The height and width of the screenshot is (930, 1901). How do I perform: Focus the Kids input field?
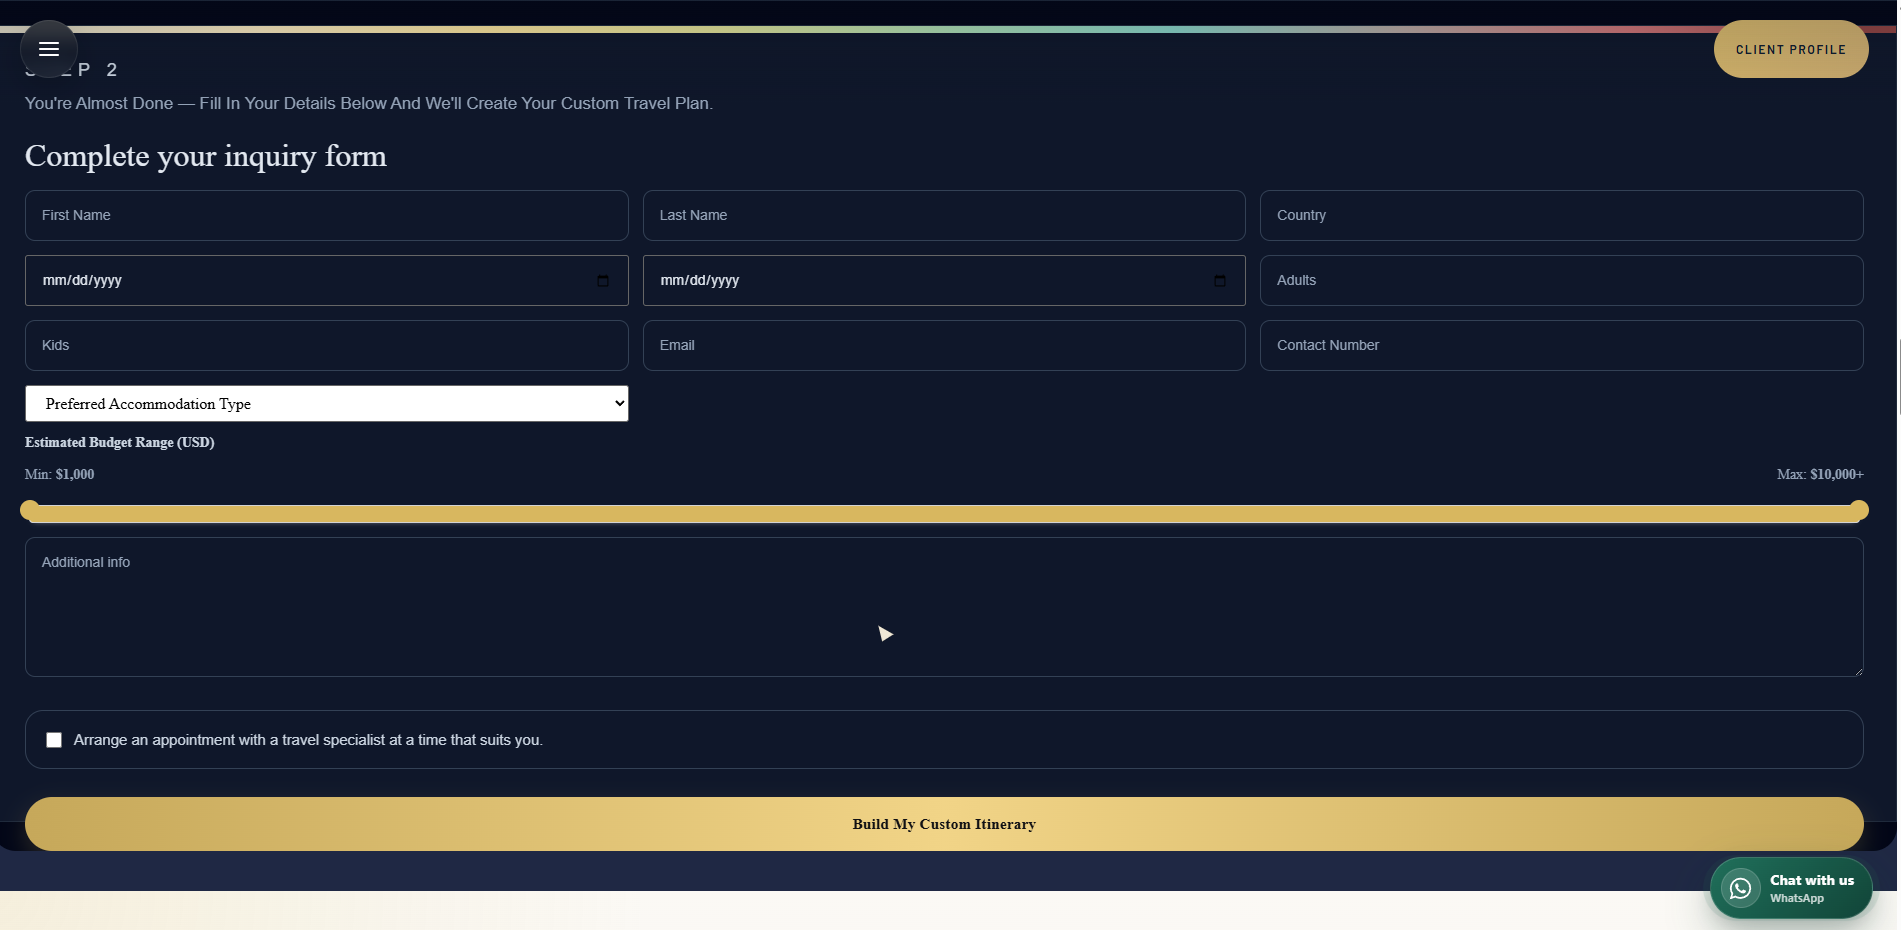[327, 345]
